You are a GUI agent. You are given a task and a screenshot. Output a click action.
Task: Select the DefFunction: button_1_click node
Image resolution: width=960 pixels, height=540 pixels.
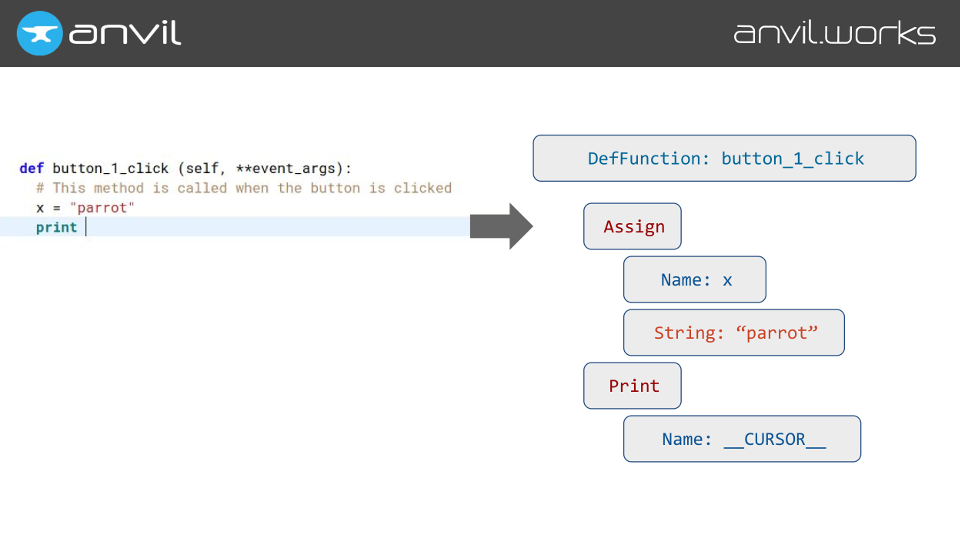point(724,158)
